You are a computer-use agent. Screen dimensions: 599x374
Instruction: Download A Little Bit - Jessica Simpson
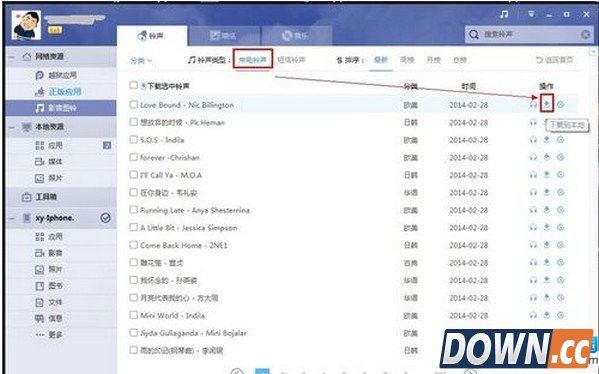point(547,227)
